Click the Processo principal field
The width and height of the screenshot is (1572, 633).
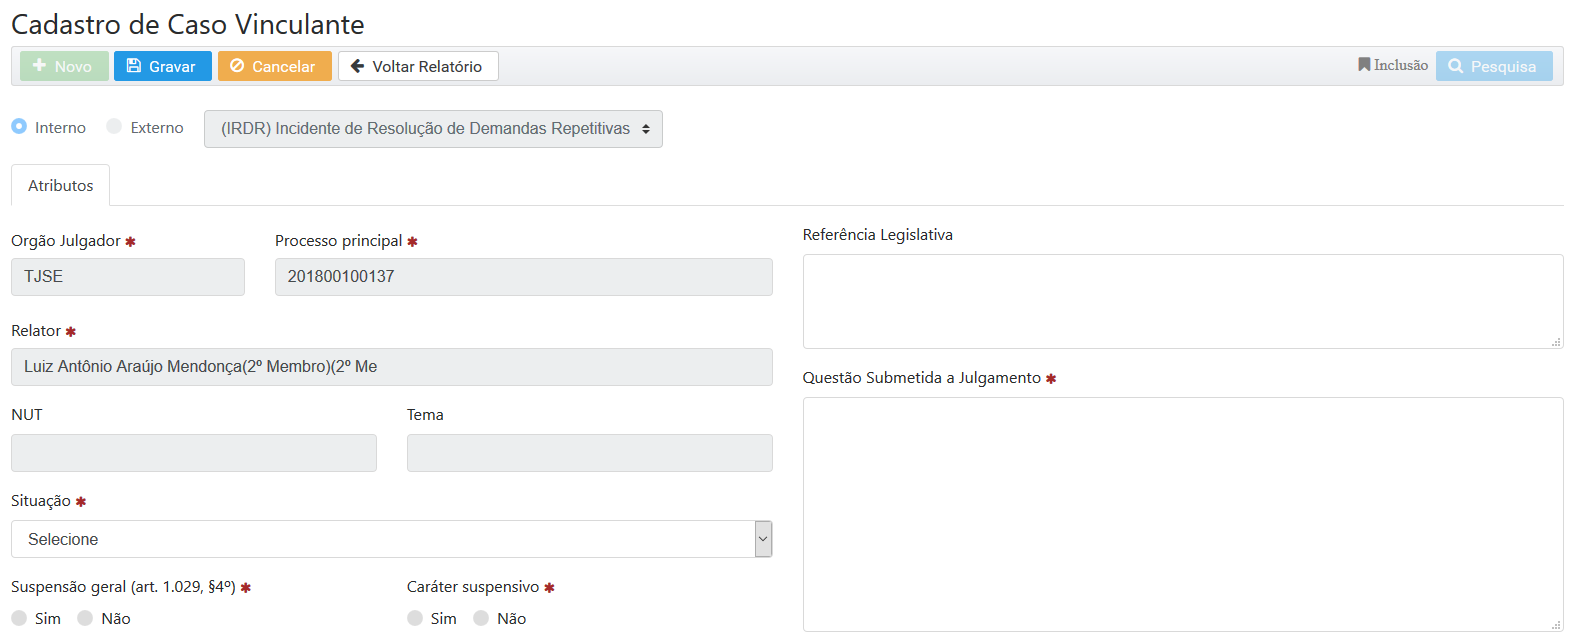(523, 277)
